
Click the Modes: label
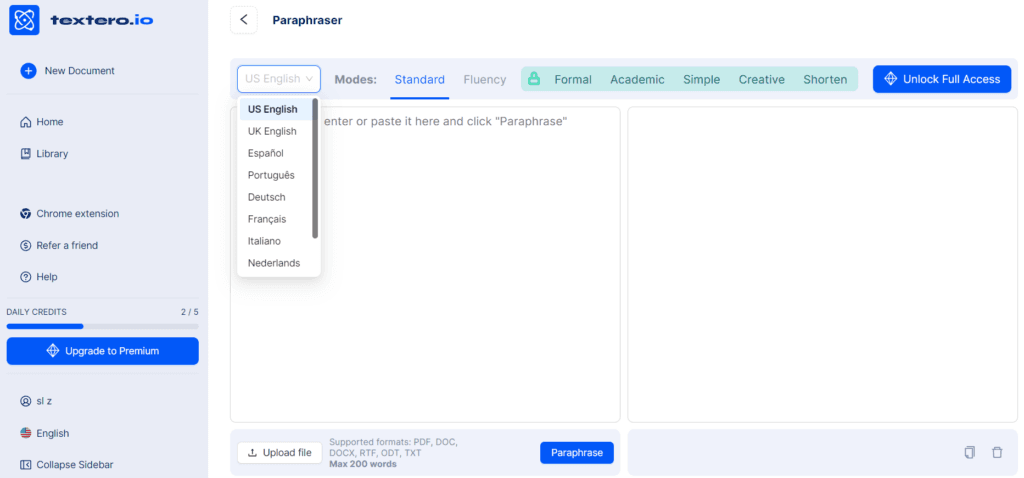tap(356, 80)
